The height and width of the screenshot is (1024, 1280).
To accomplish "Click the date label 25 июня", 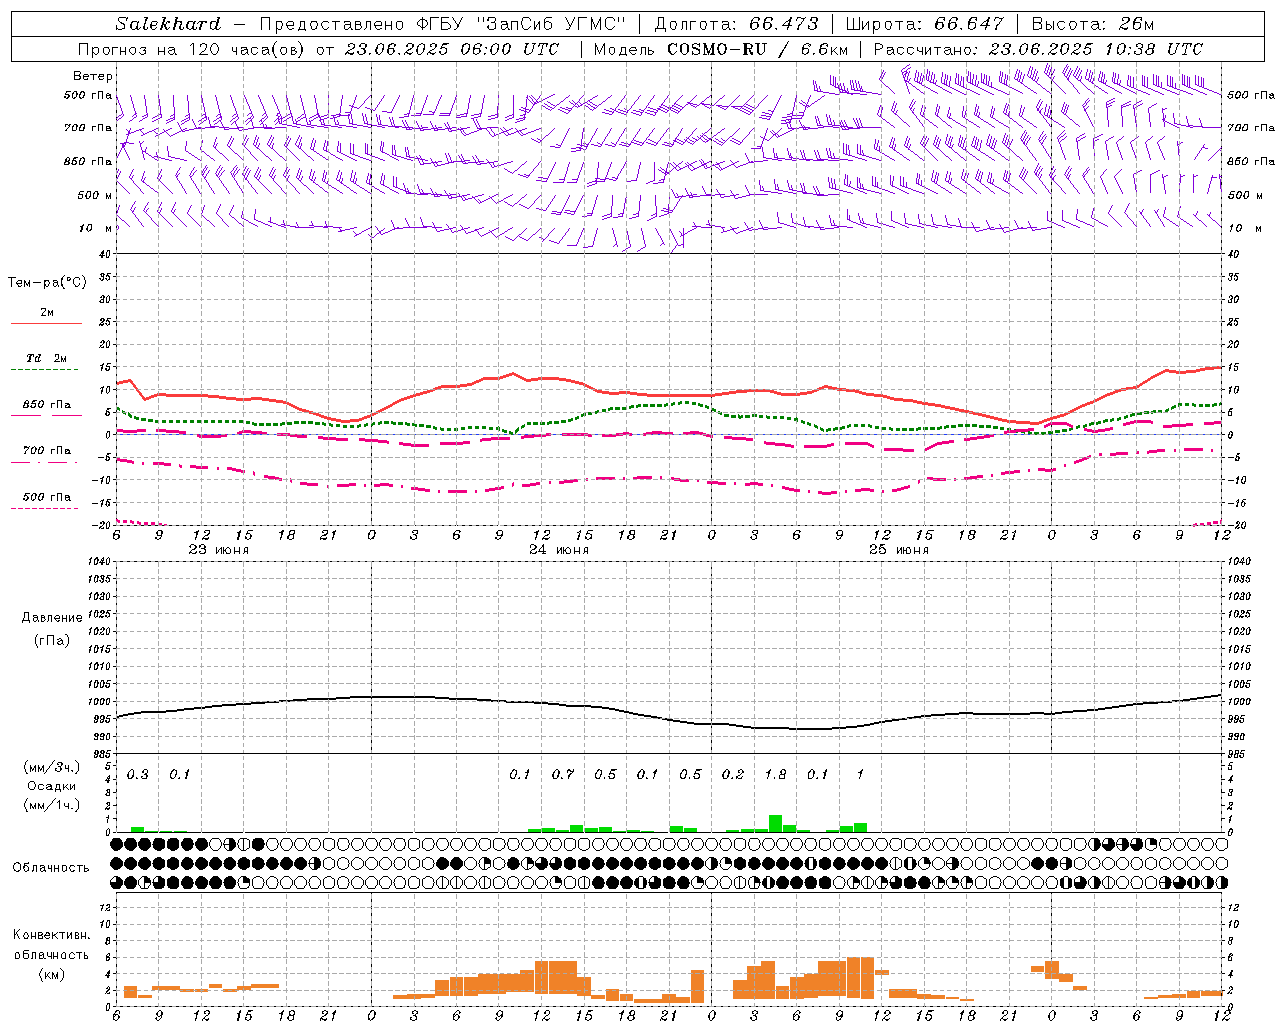I will point(899,550).
